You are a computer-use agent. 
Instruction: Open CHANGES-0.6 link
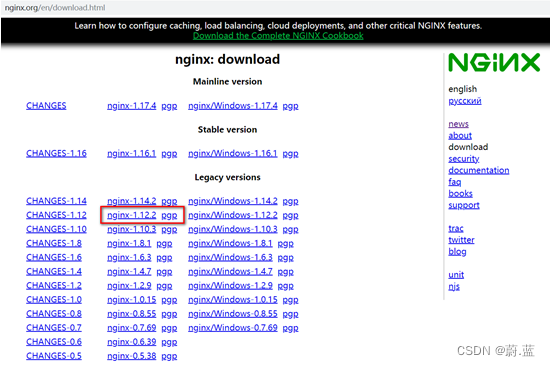pos(54,341)
